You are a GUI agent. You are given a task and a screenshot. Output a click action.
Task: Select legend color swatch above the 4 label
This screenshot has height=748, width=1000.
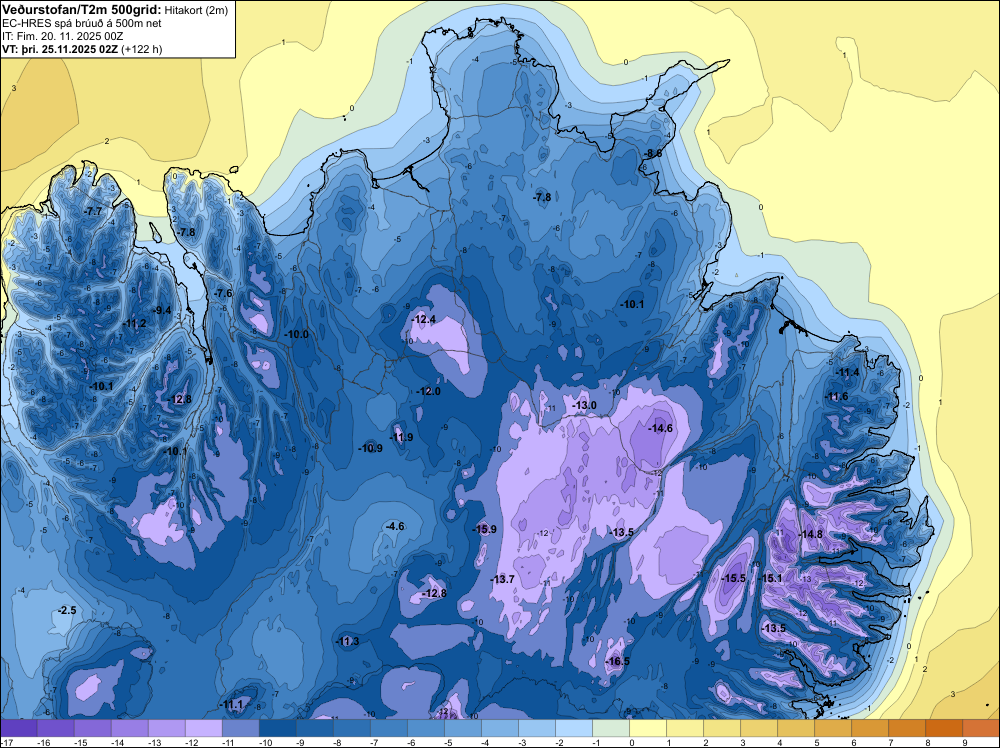[796, 728]
